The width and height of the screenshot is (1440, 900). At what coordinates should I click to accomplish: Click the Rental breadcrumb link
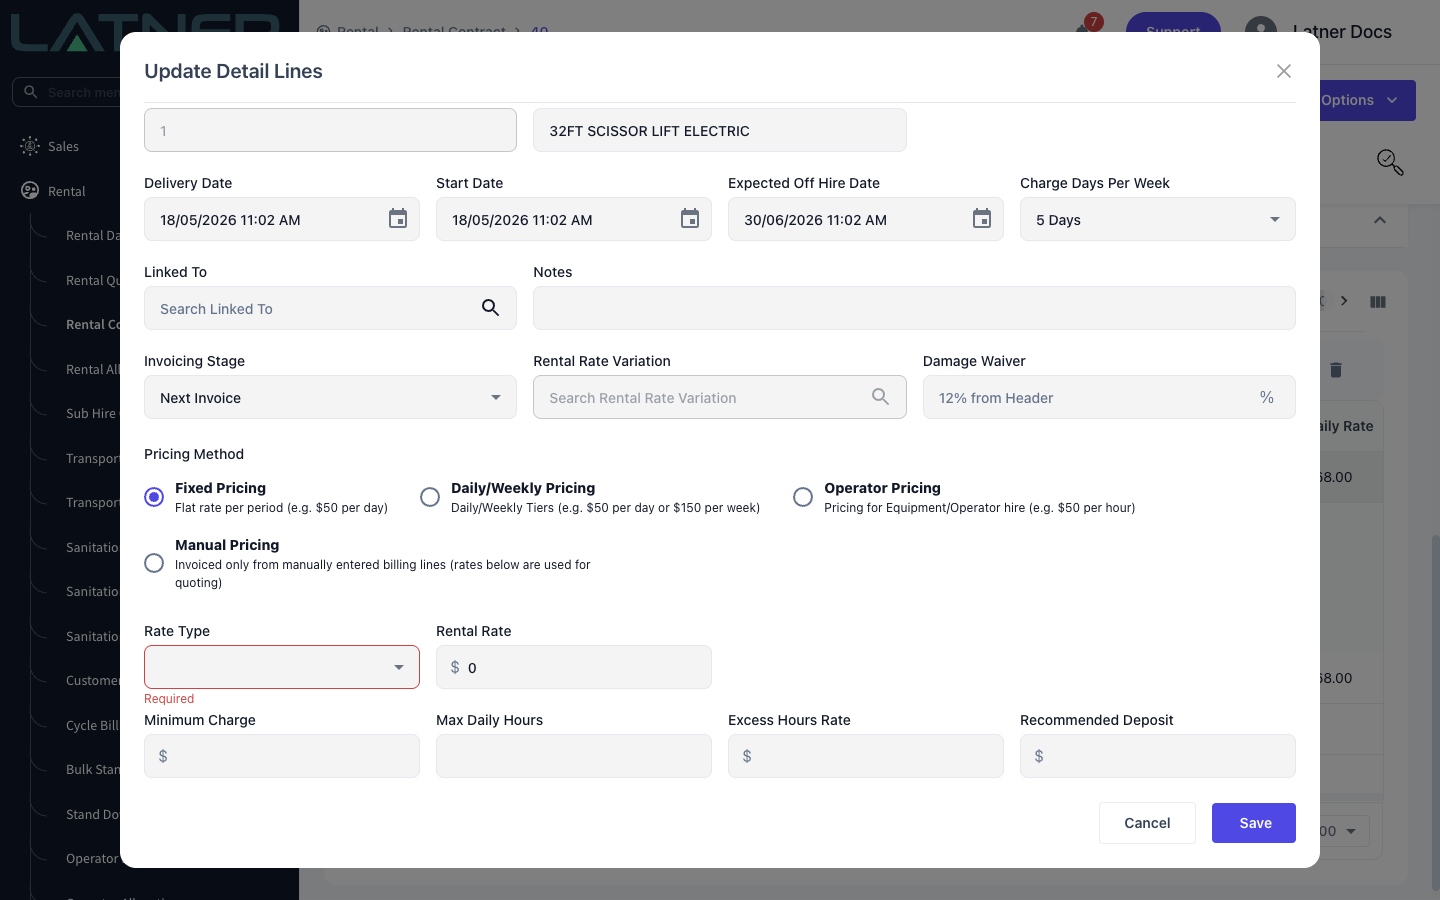357,30
